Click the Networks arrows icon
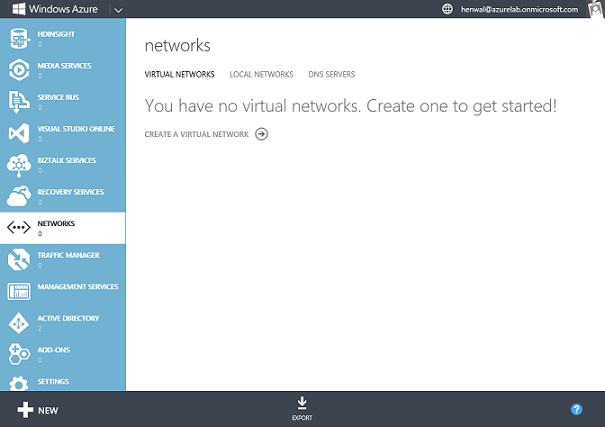The width and height of the screenshot is (605, 427). click(x=19, y=228)
